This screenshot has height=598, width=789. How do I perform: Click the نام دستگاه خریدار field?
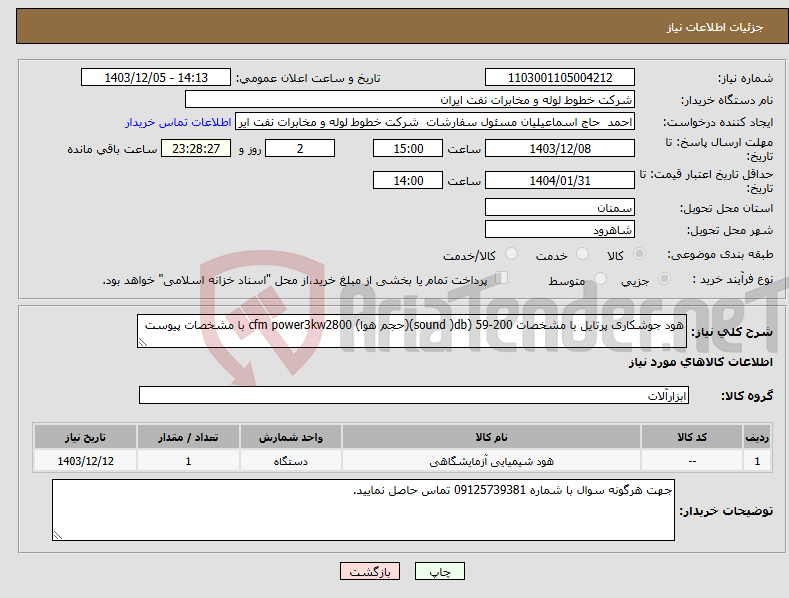tap(410, 100)
